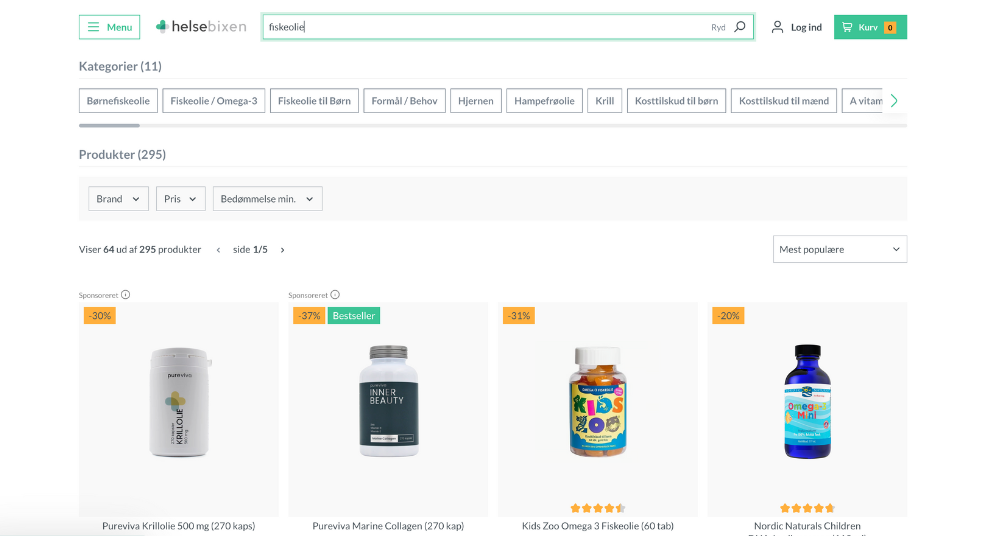Open the Kids Zoo Omega 3 product image

pyautogui.click(x=597, y=402)
